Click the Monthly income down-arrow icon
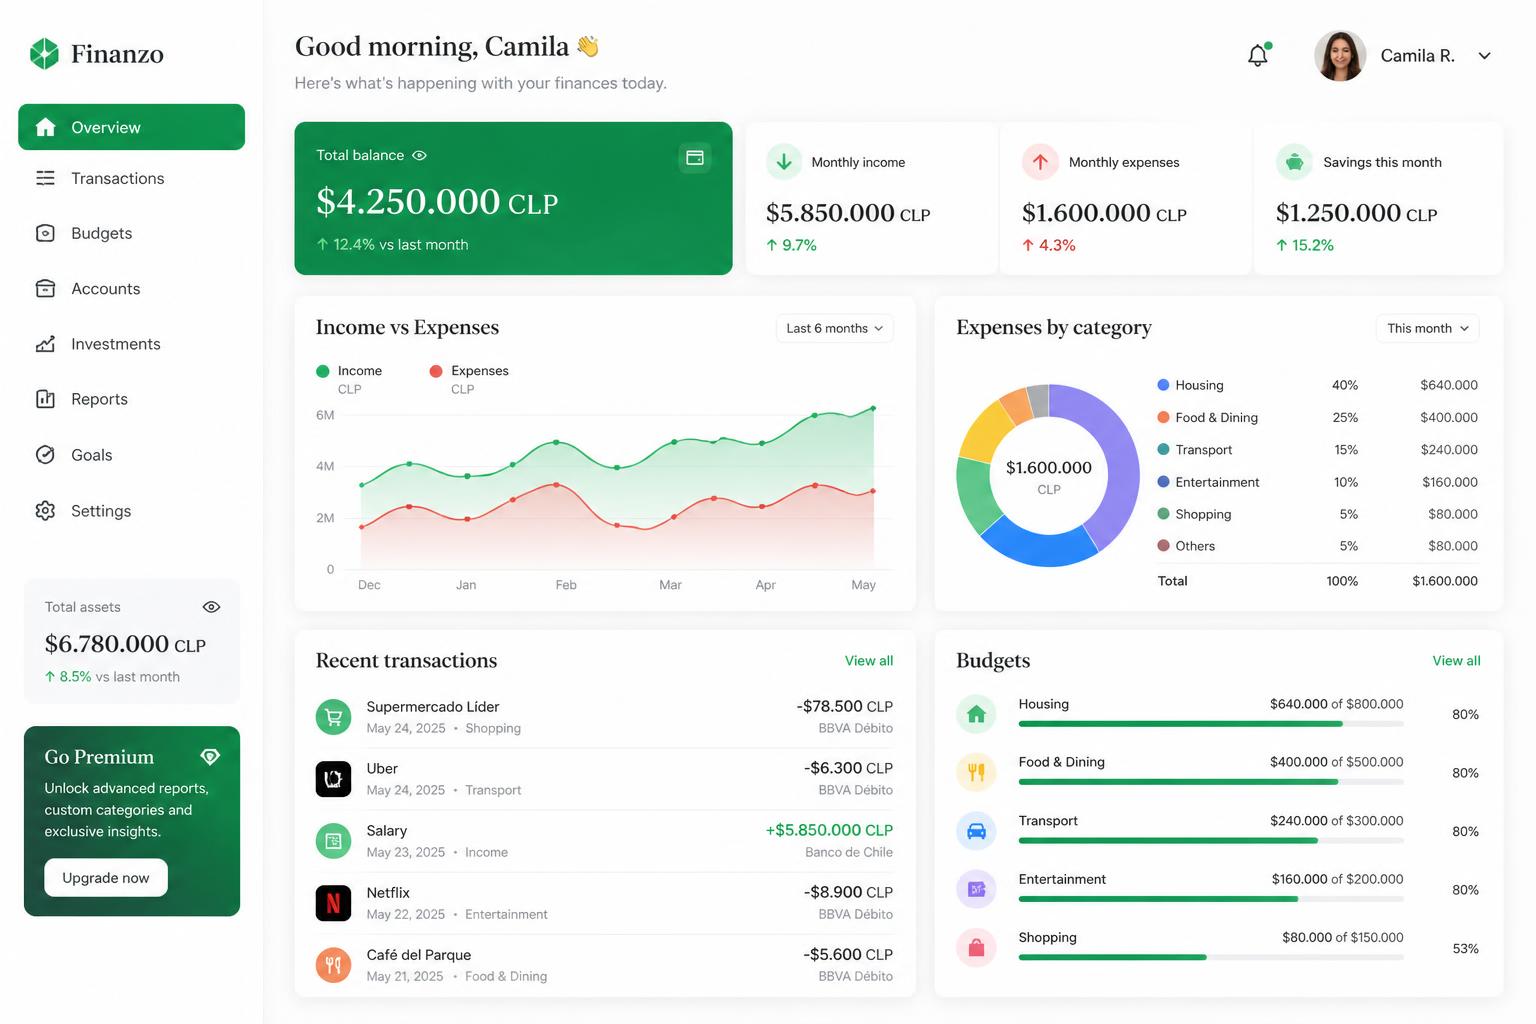The width and height of the screenshot is (1536, 1024). pyautogui.click(x=784, y=162)
